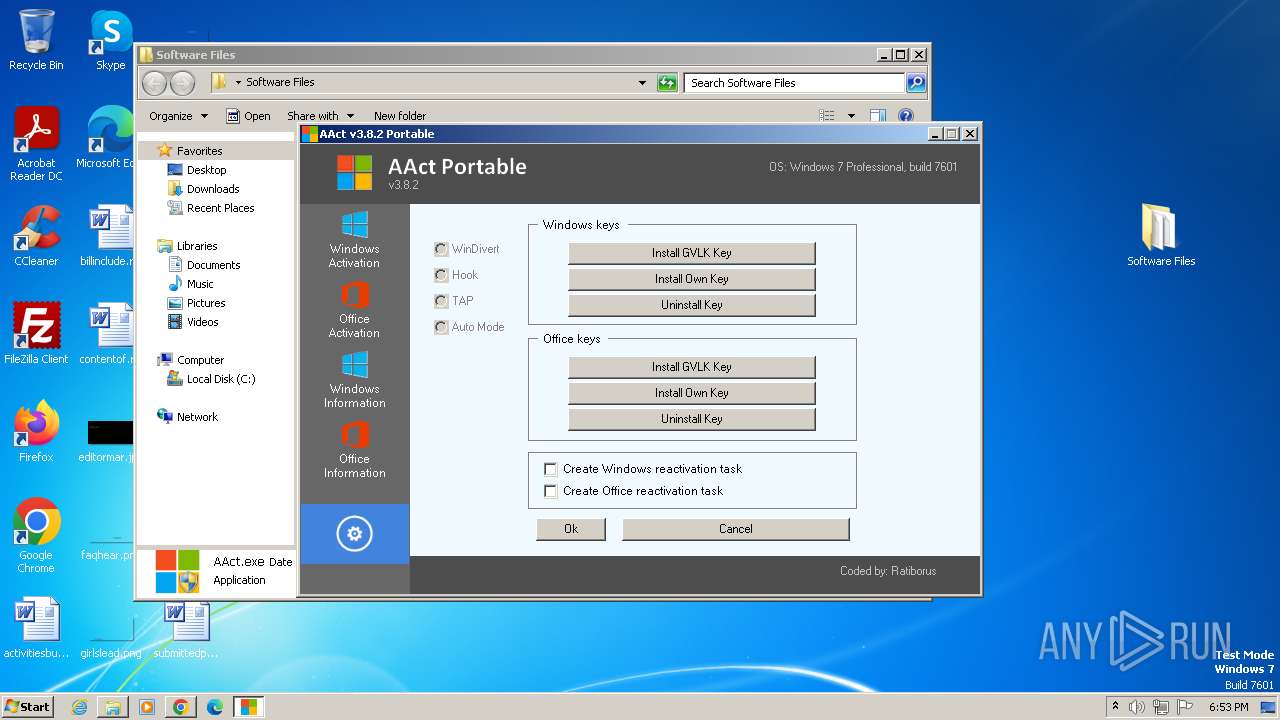Viewport: 1280px width, 720px height.
Task: Expand the address bar history dropdown
Action: pos(642,83)
